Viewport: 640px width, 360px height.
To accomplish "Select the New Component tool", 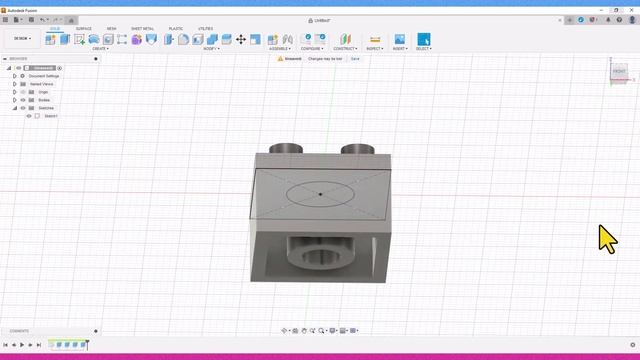I will (51, 39).
